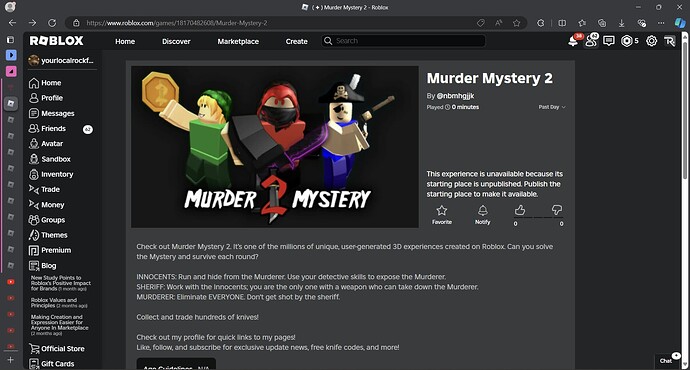690x370 pixels.
Task: Open Browser essentials heart icon
Action: pyautogui.click(x=642, y=23)
